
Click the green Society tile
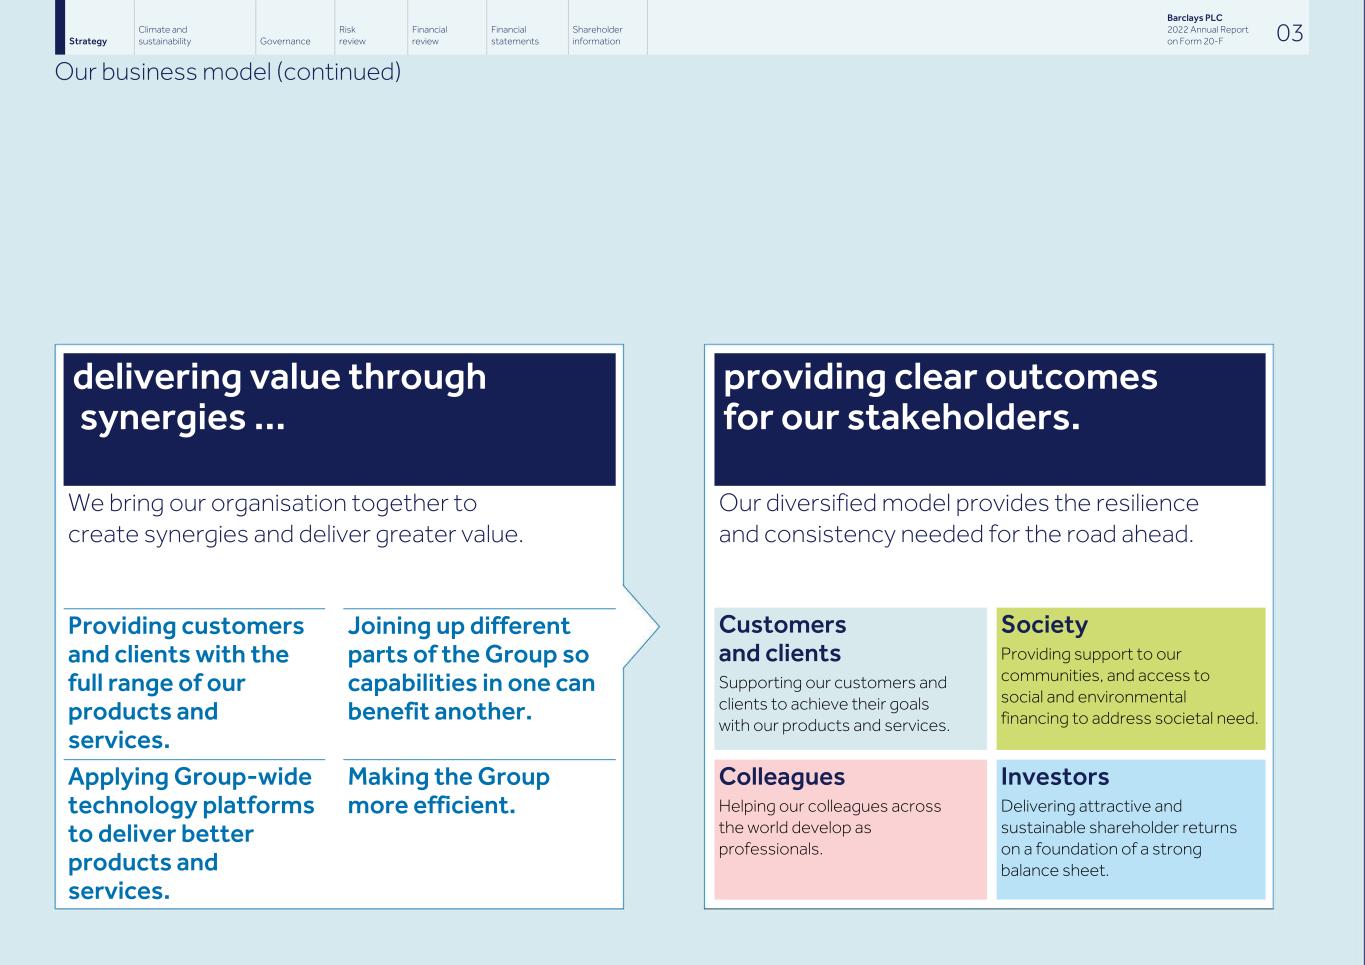(1130, 678)
